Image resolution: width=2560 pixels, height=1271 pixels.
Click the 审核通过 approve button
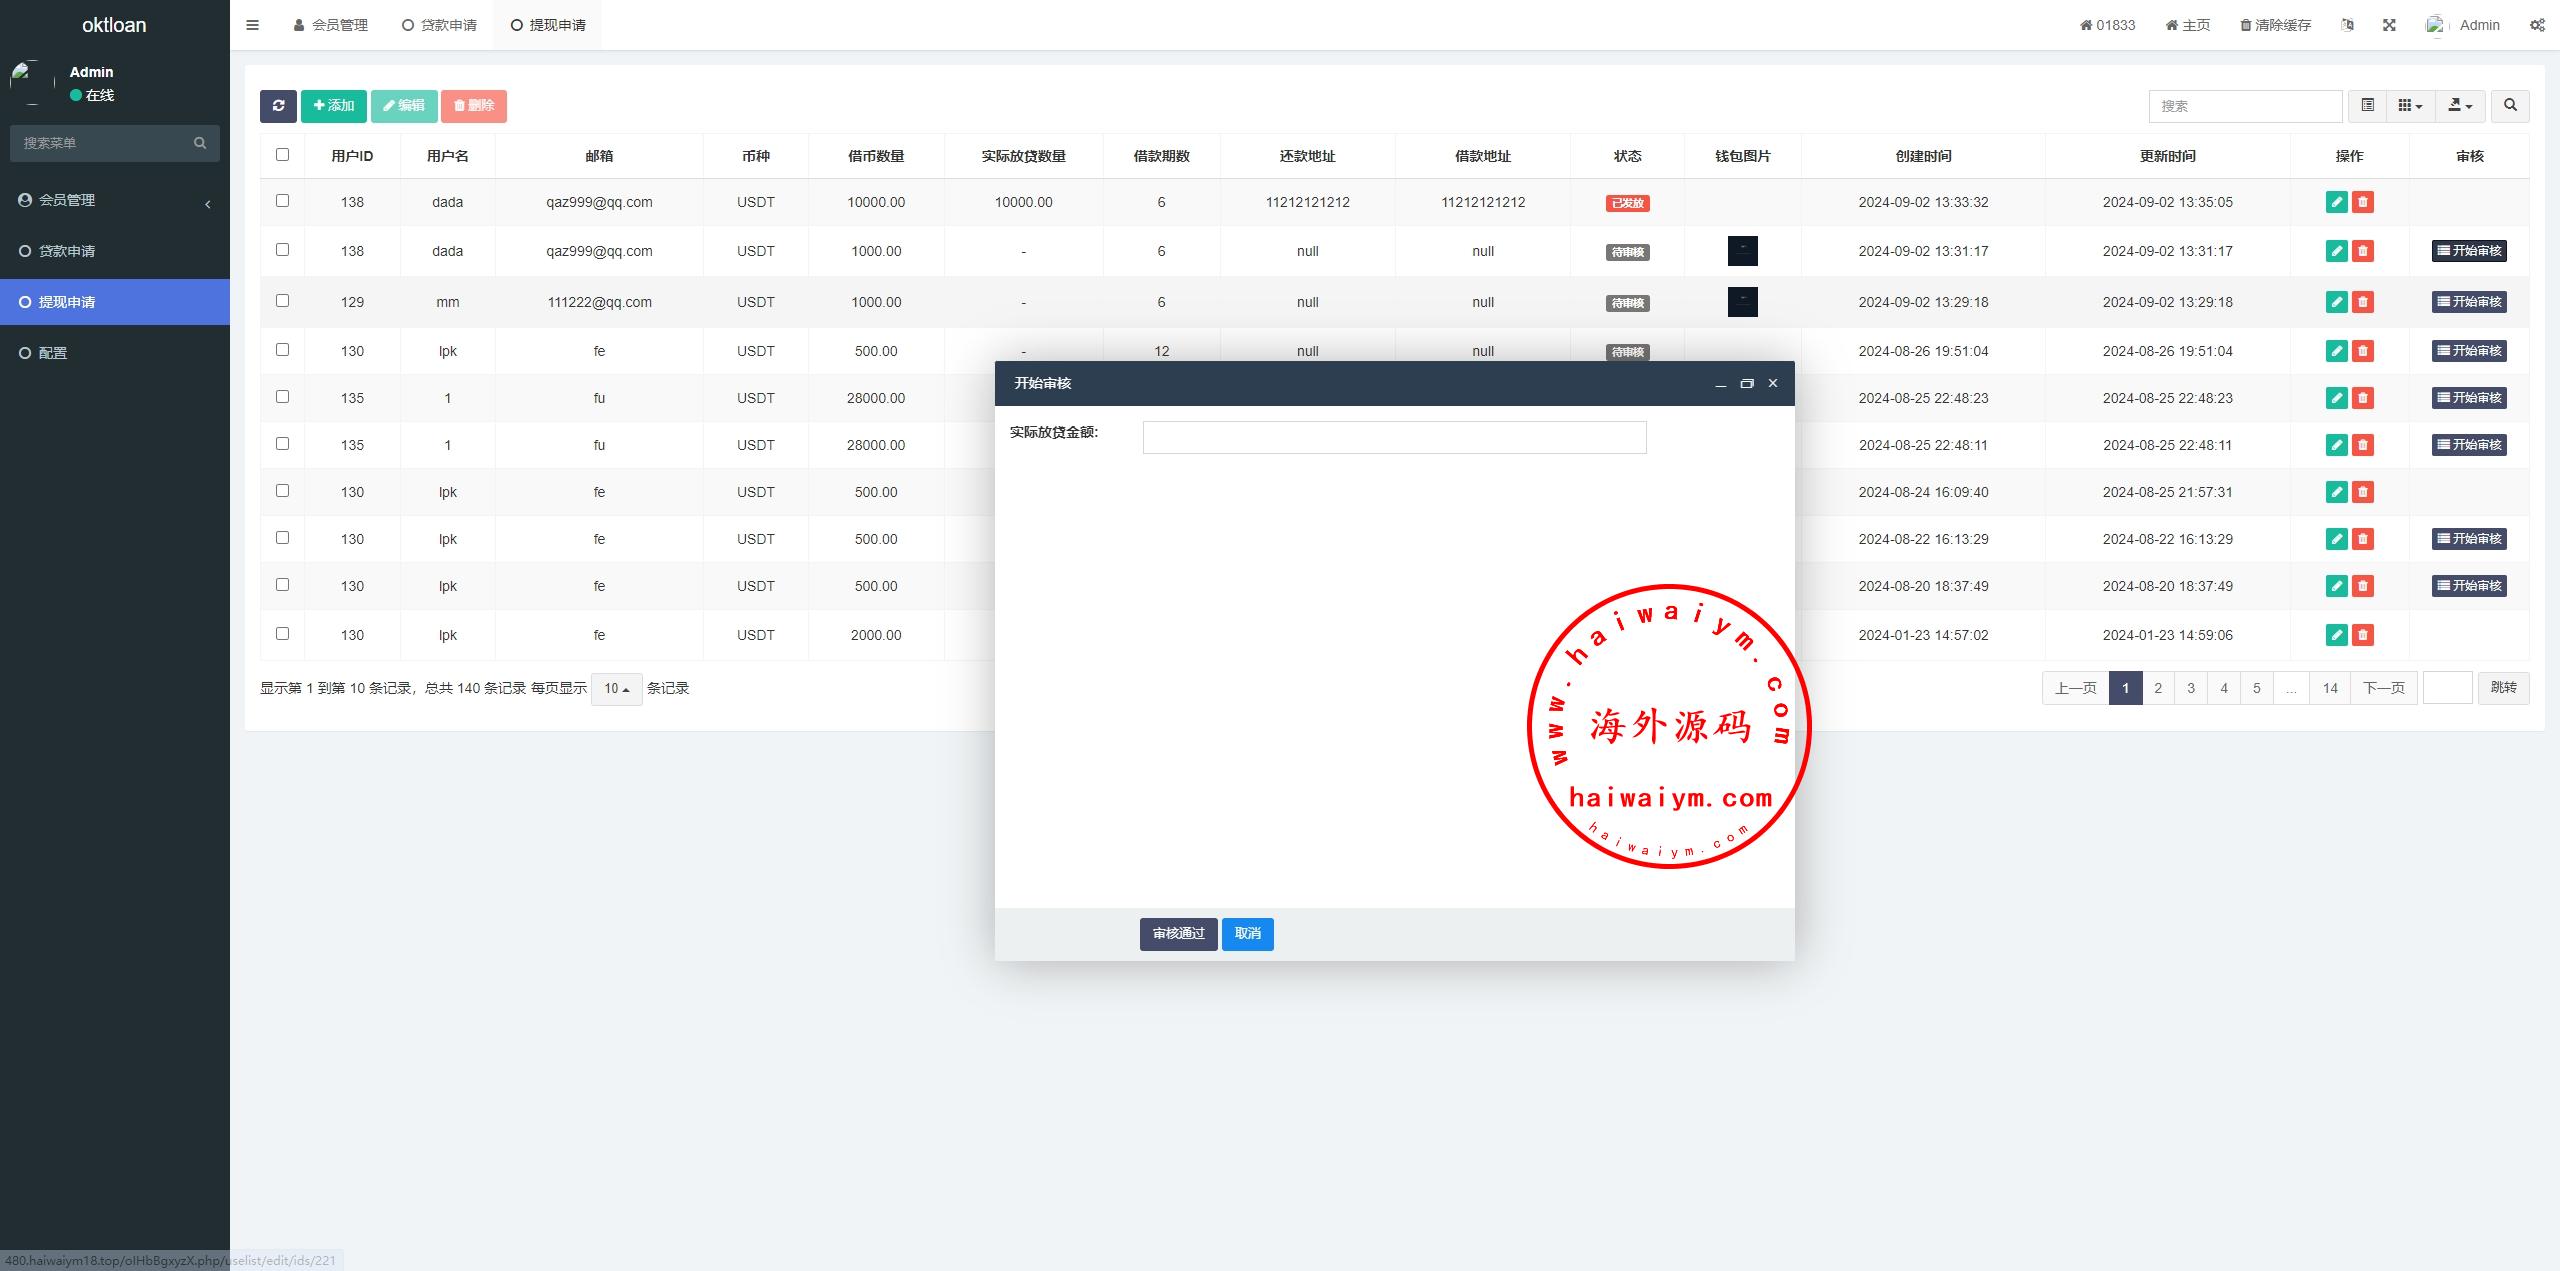[1178, 934]
